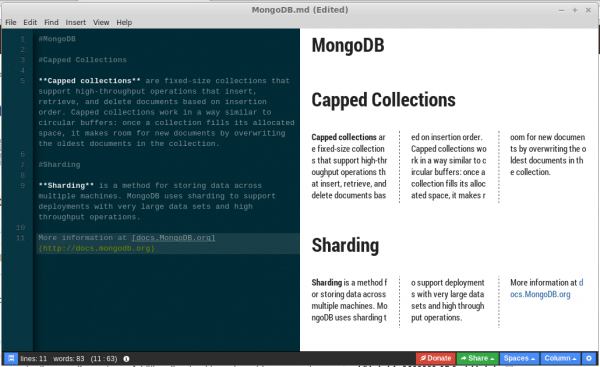This screenshot has height=367, width=600.
Task: Click the Donate button
Action: click(x=435, y=359)
